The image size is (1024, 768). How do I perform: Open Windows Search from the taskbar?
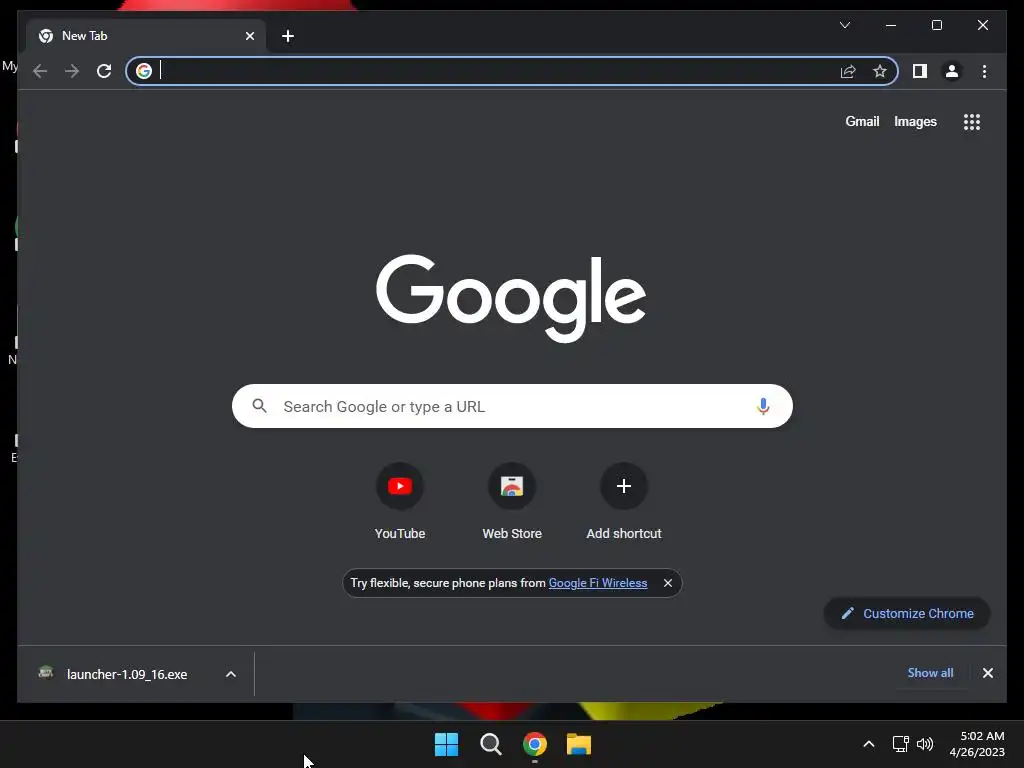[490, 744]
